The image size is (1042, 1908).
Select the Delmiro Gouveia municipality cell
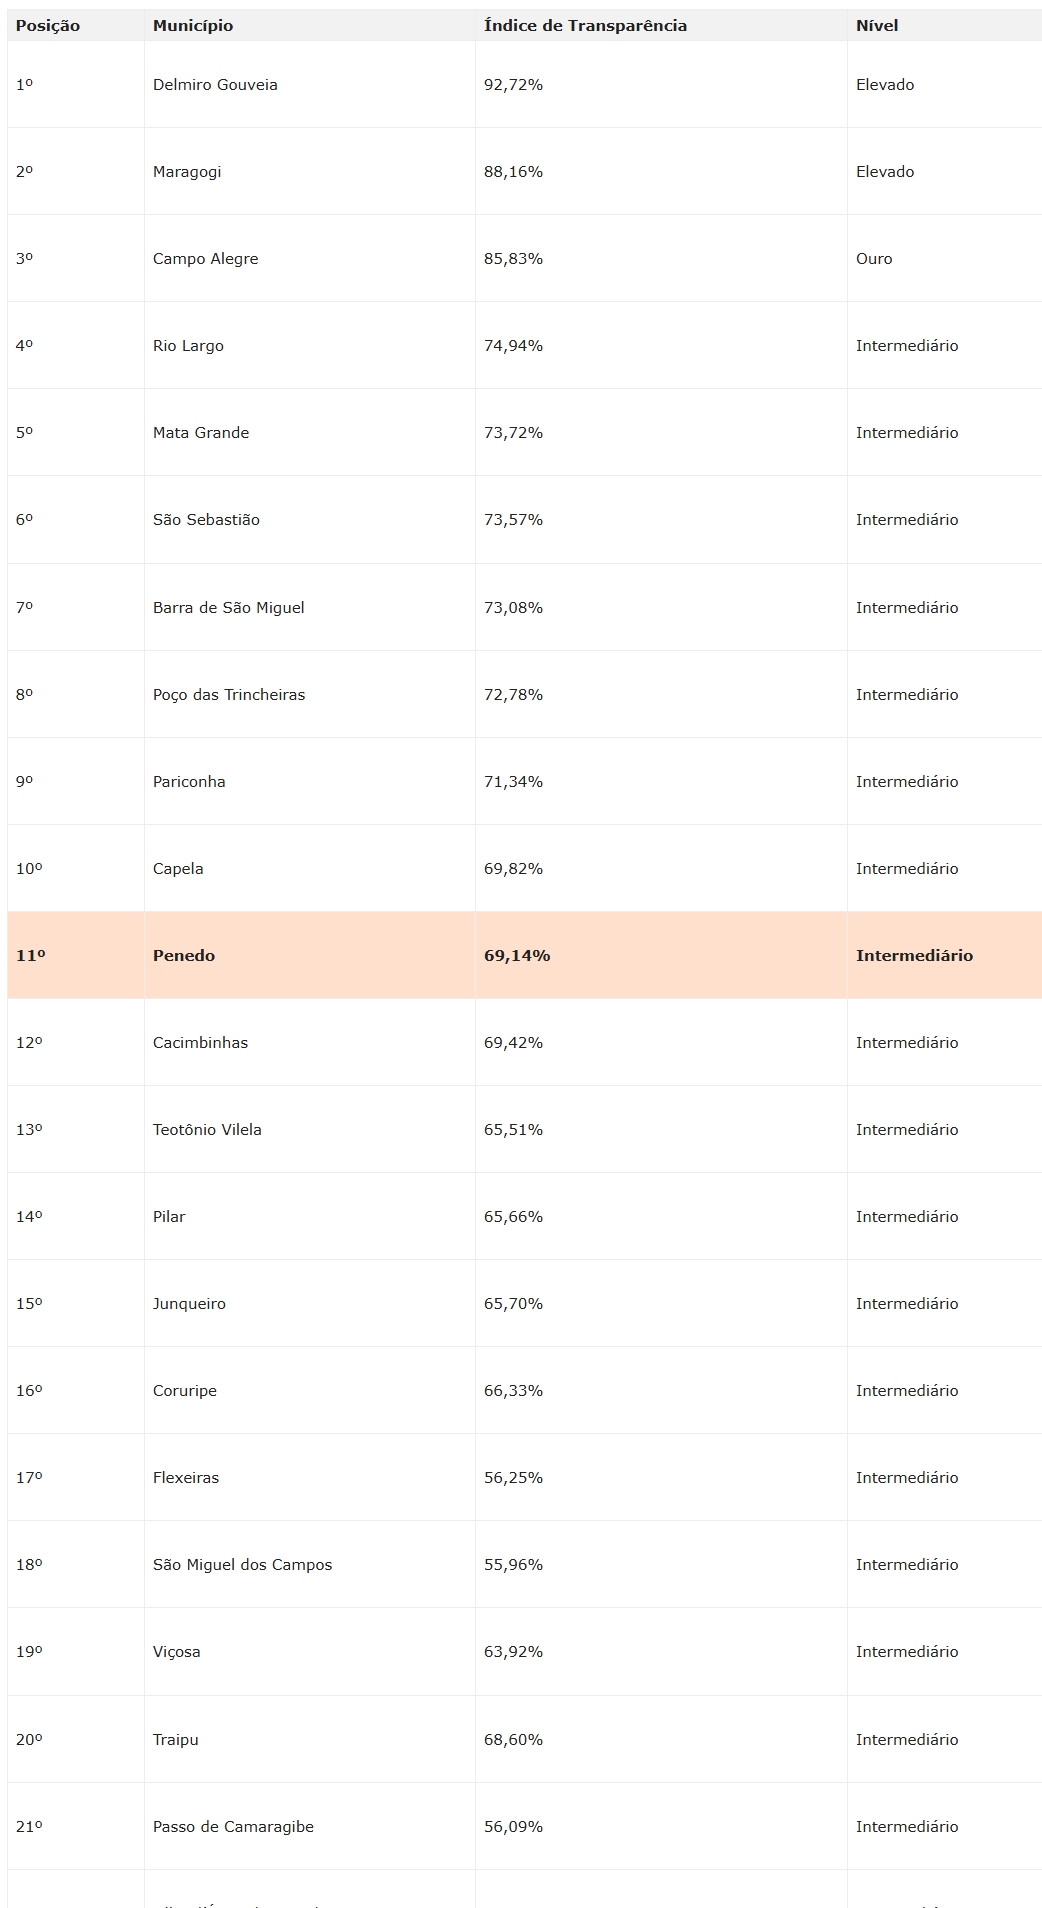click(x=215, y=85)
